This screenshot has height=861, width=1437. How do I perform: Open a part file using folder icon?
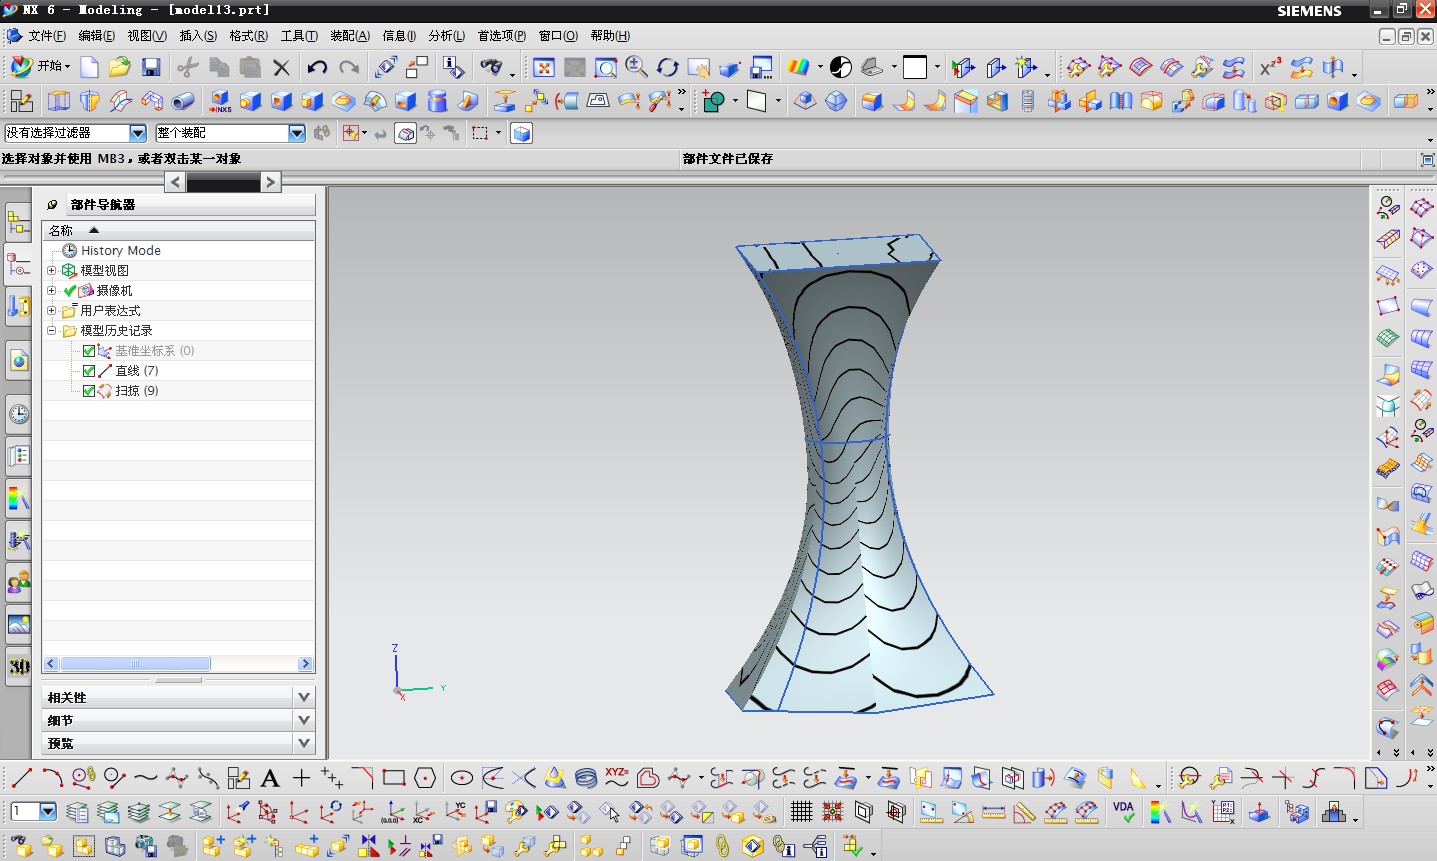(120, 67)
